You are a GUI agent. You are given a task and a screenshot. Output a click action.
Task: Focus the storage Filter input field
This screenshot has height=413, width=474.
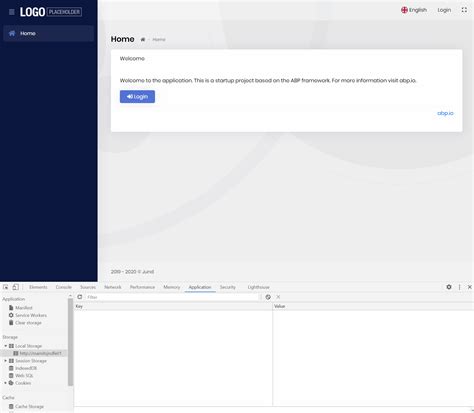tap(172, 297)
